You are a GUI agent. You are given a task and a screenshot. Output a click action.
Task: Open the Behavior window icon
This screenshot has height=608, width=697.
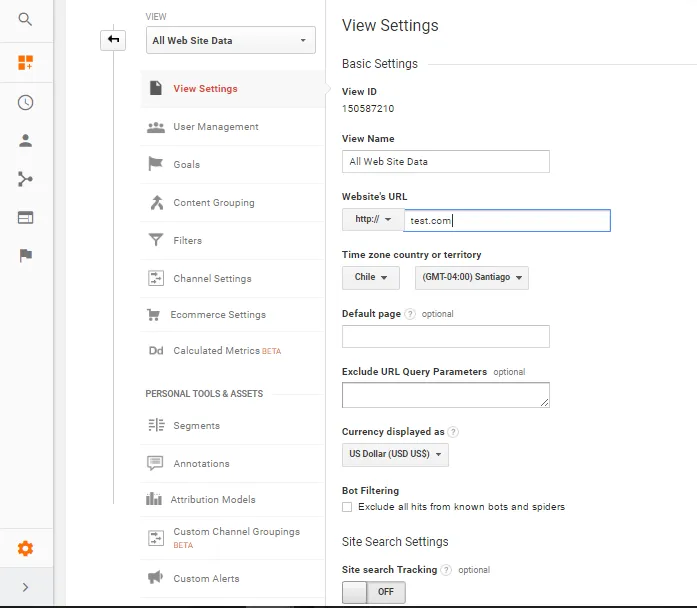(x=25, y=217)
